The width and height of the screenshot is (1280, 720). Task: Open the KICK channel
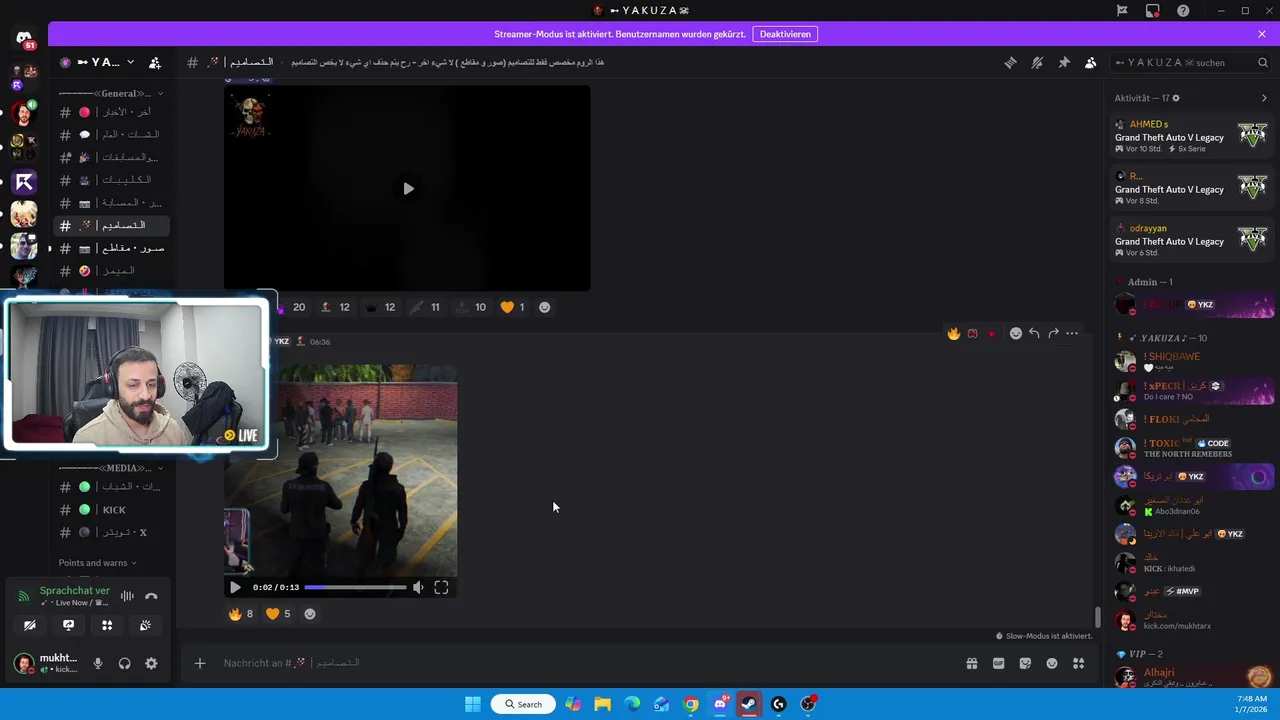(111, 510)
